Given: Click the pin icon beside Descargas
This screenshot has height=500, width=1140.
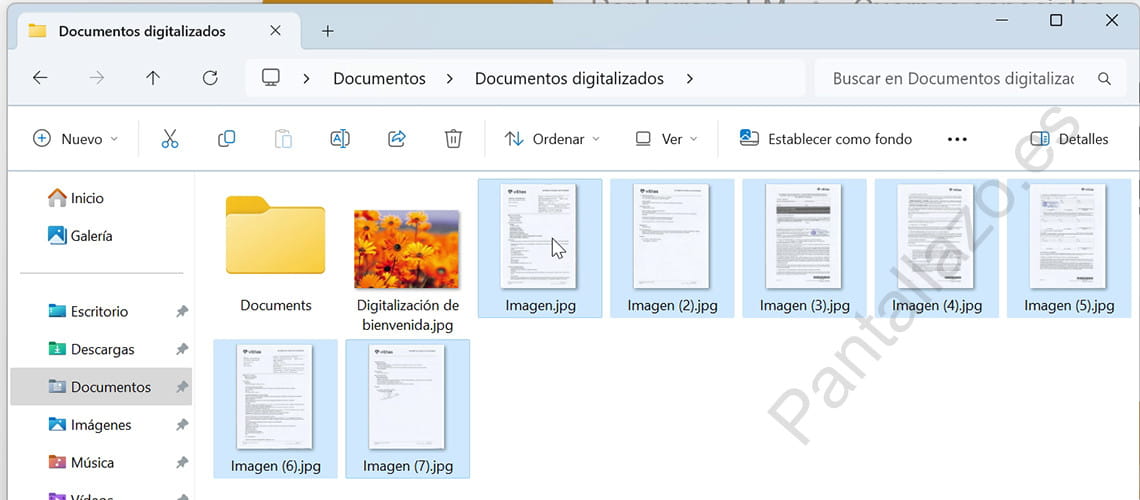Looking at the screenshot, I should click(x=182, y=350).
